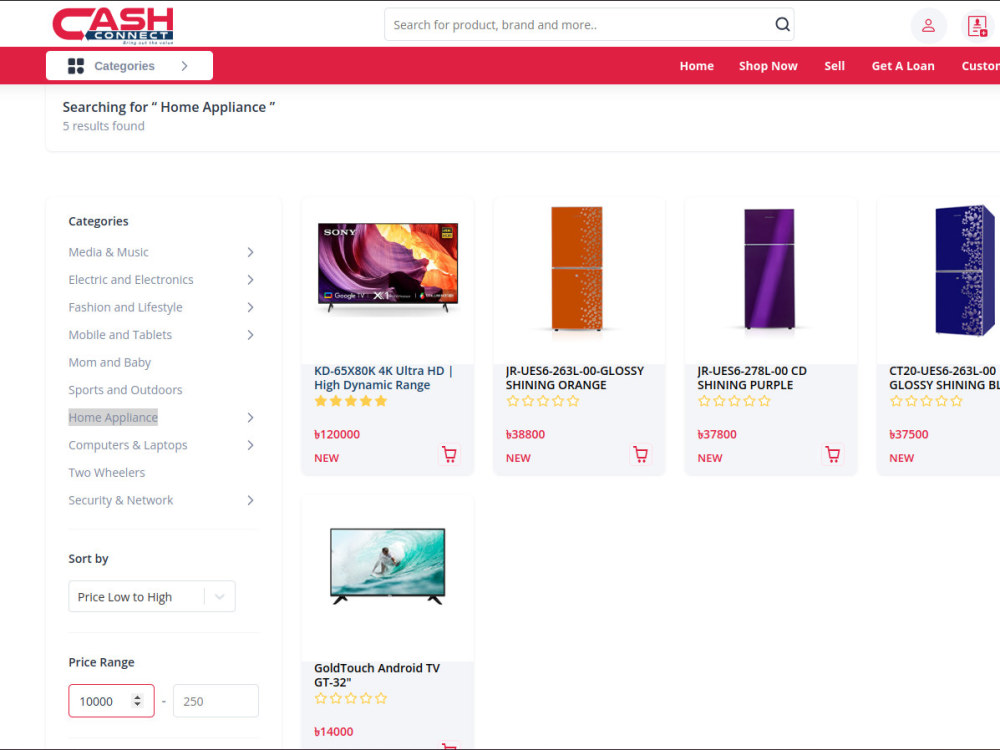Click '5 results found' text
The image size is (1000, 750).
[103, 126]
